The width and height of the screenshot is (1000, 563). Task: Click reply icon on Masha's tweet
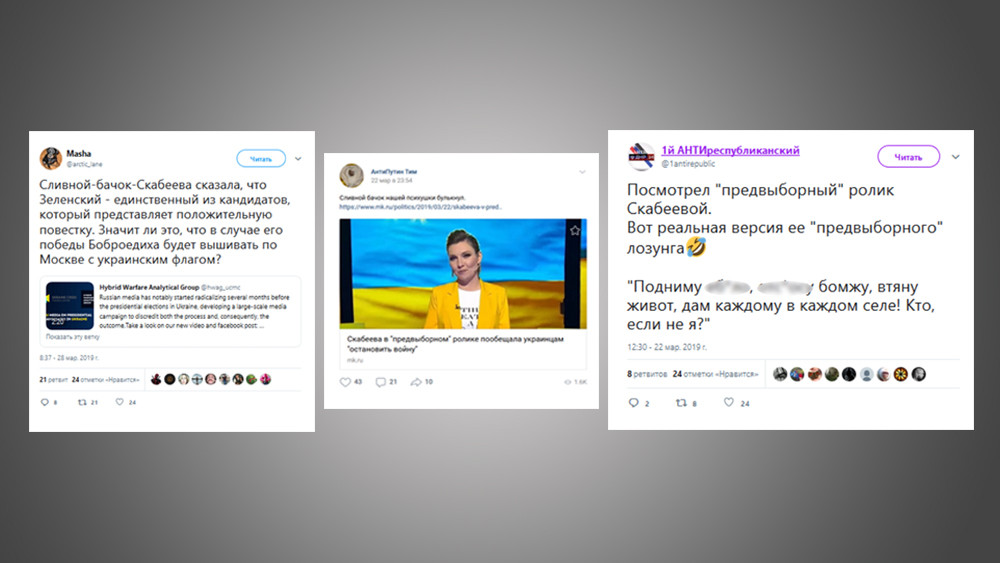click(45, 402)
